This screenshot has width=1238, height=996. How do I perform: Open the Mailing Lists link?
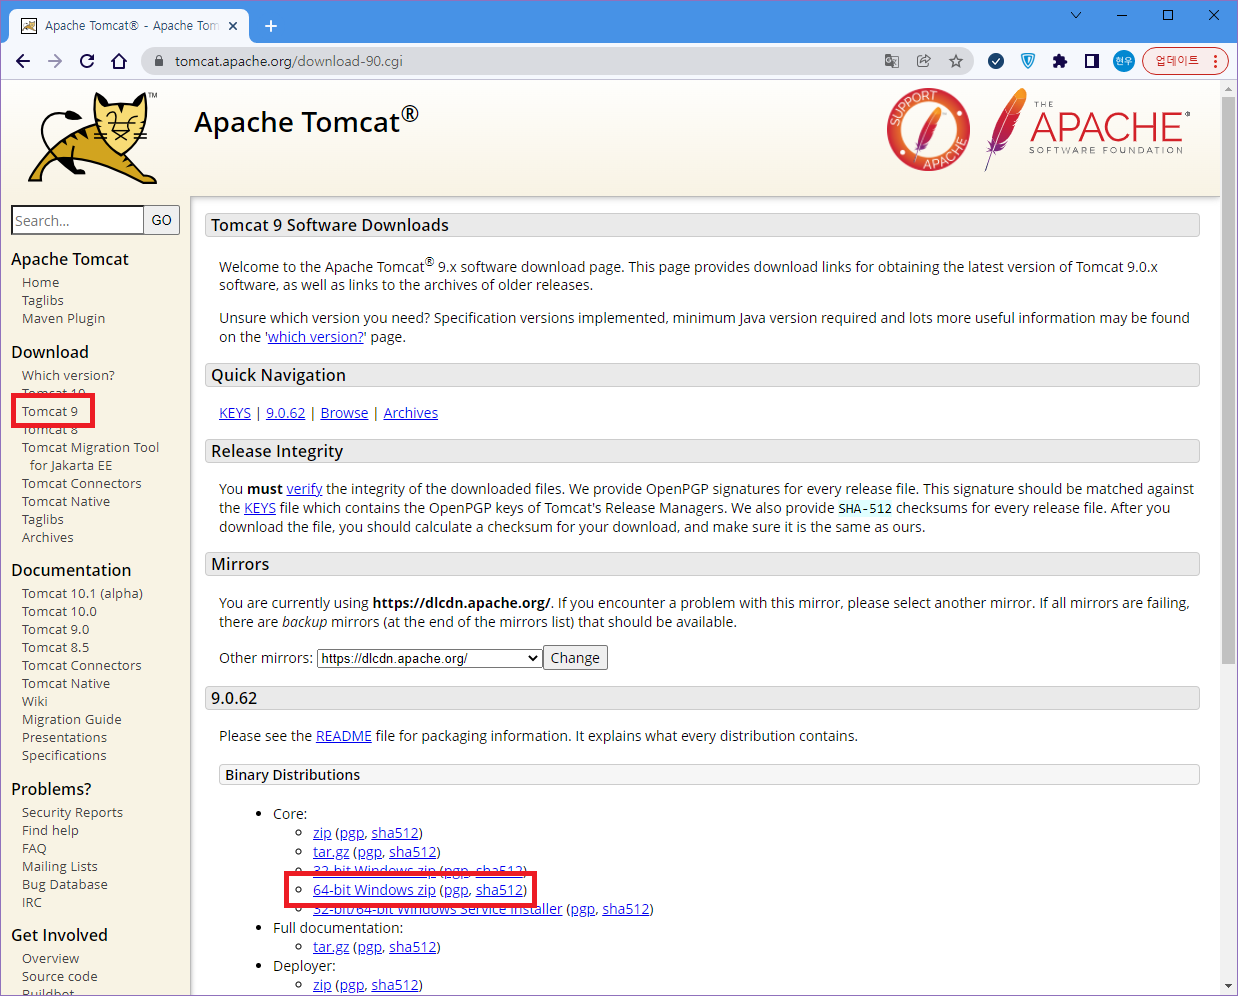(x=60, y=866)
